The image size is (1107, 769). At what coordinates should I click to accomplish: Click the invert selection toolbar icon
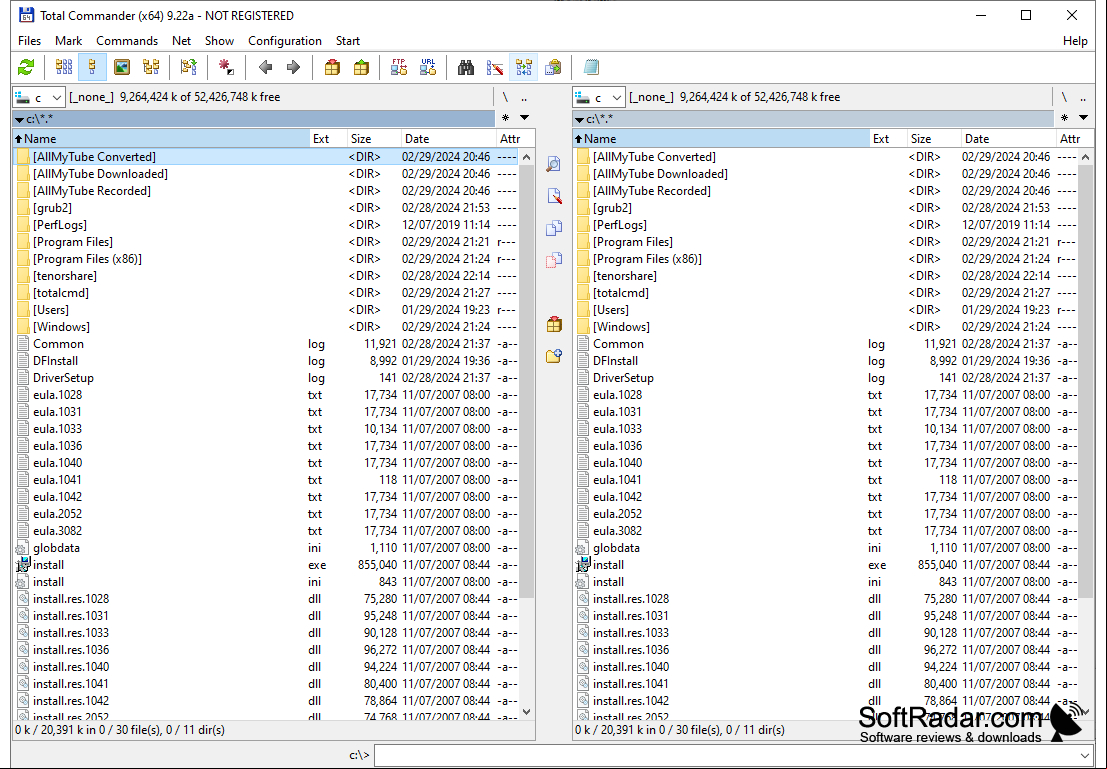point(188,67)
